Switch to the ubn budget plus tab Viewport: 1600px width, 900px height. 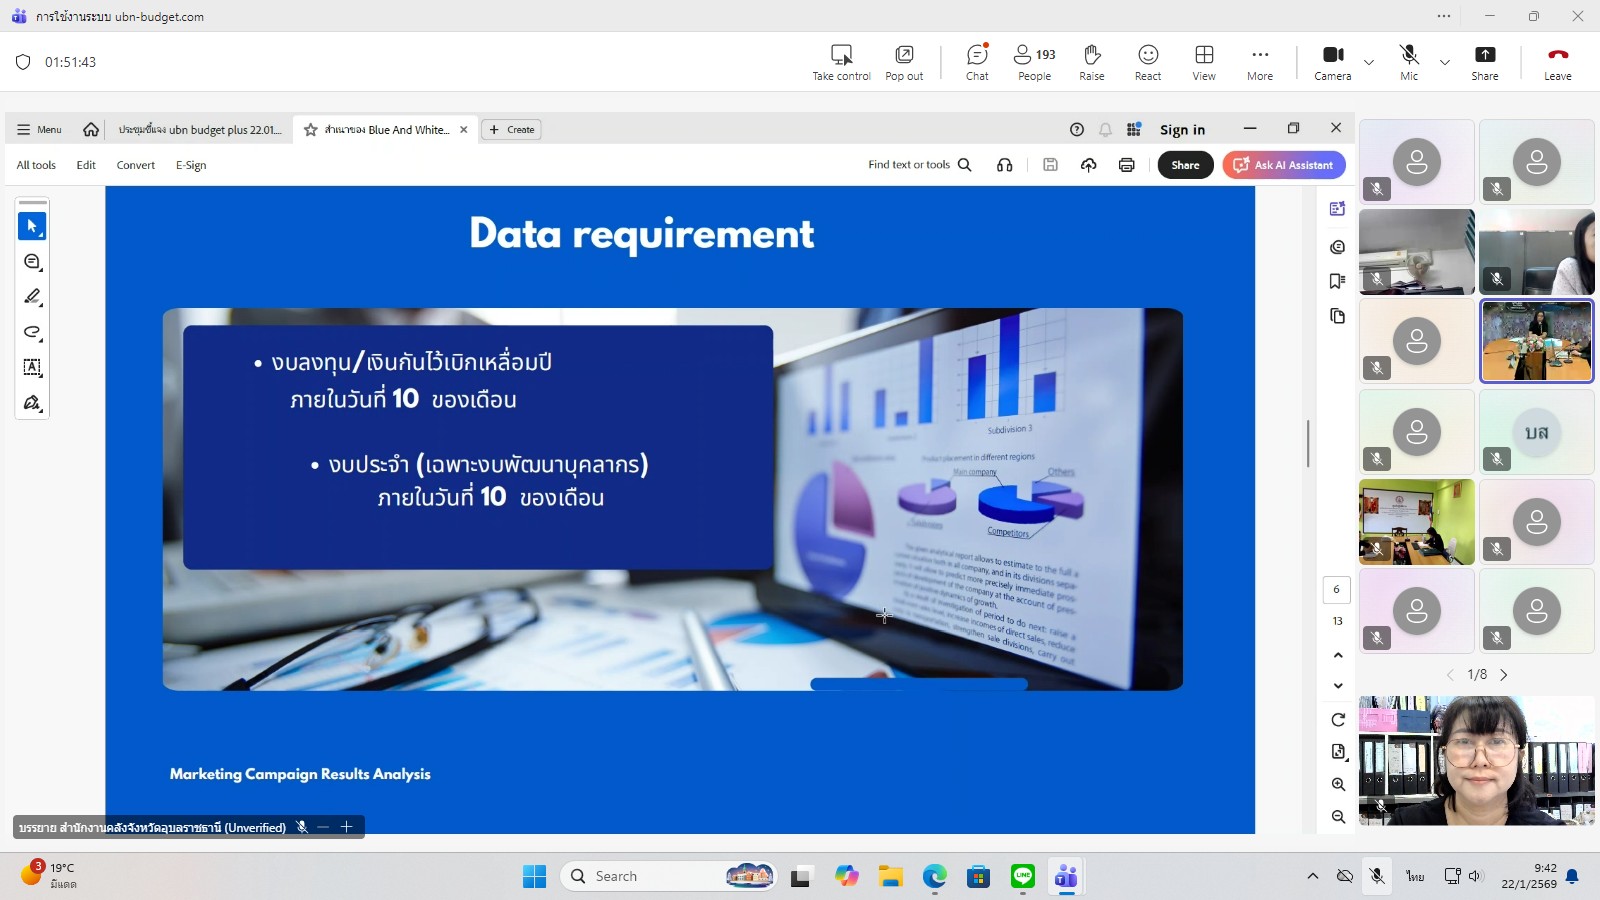(x=199, y=130)
